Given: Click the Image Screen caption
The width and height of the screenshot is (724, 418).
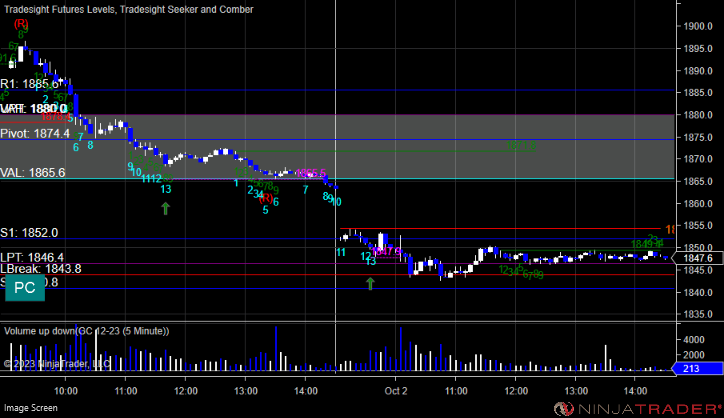Looking at the screenshot, I should pos(30,408).
